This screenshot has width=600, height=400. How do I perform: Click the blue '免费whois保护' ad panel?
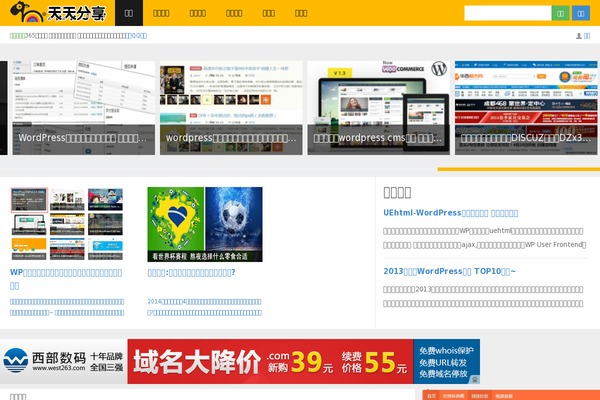[447, 361]
